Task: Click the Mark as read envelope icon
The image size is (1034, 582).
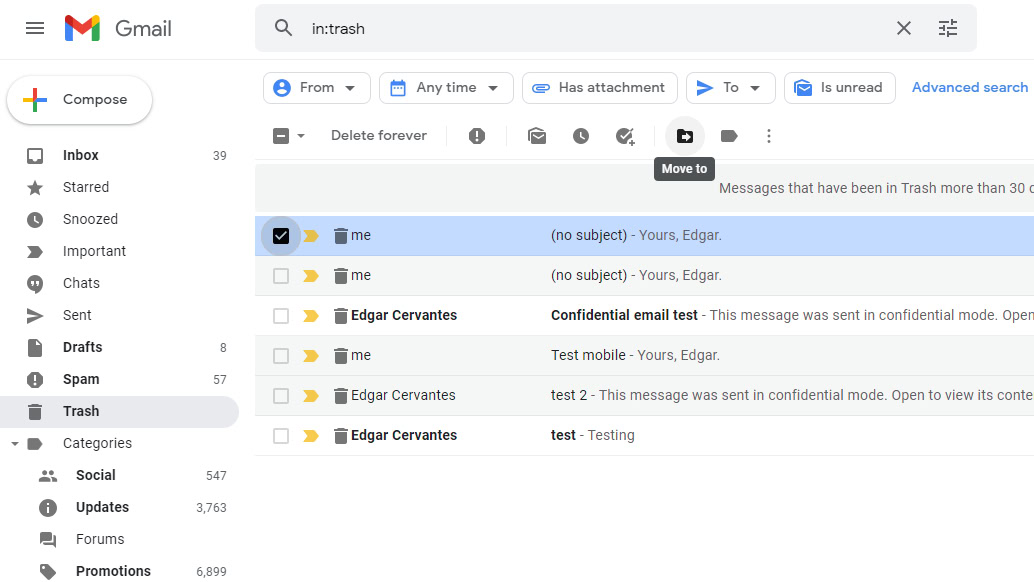Action: click(537, 136)
